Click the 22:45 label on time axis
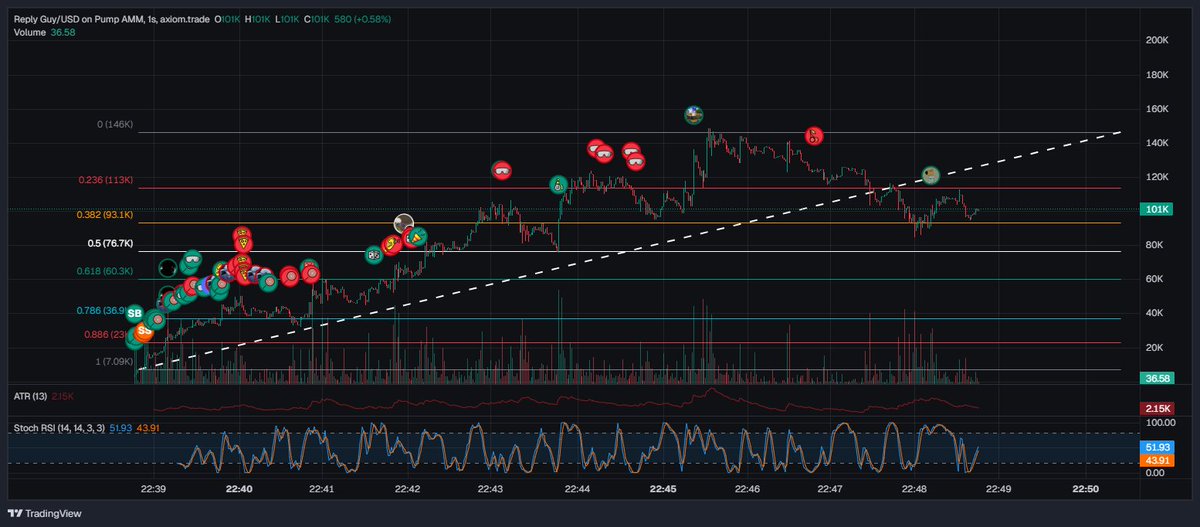The width and height of the screenshot is (1200, 527). (663, 490)
